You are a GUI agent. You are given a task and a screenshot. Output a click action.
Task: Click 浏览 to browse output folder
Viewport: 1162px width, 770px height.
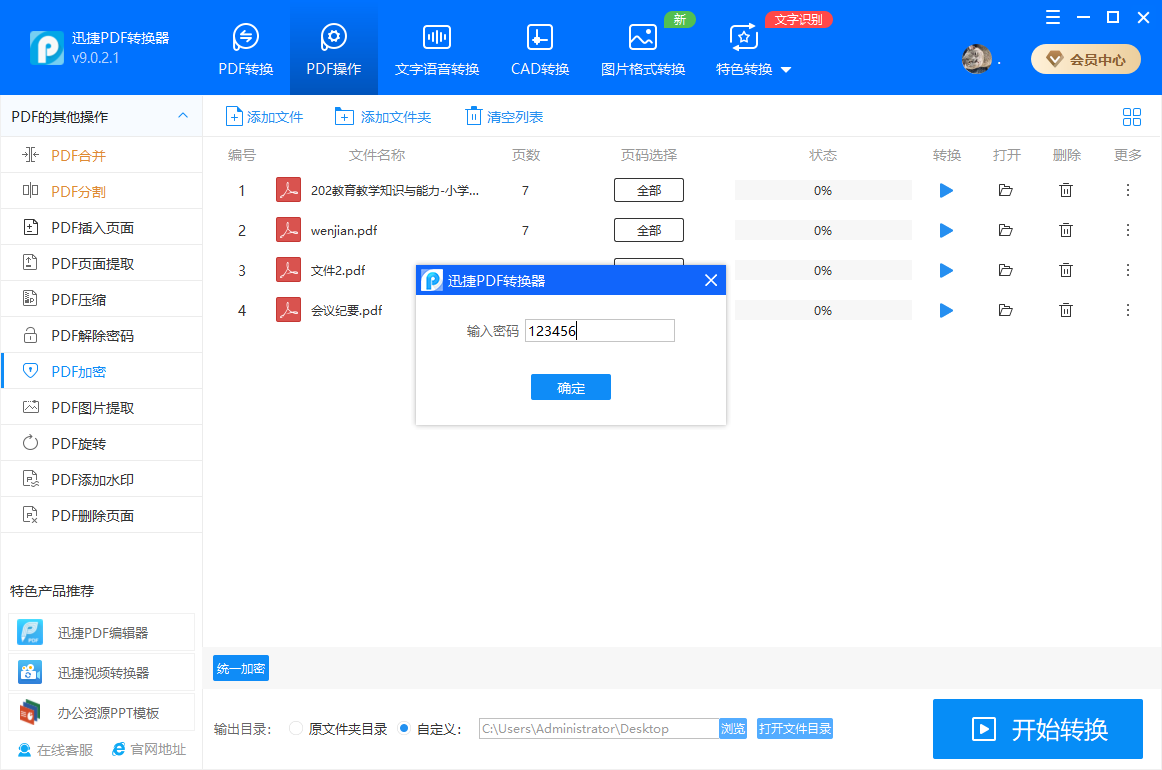(x=733, y=728)
